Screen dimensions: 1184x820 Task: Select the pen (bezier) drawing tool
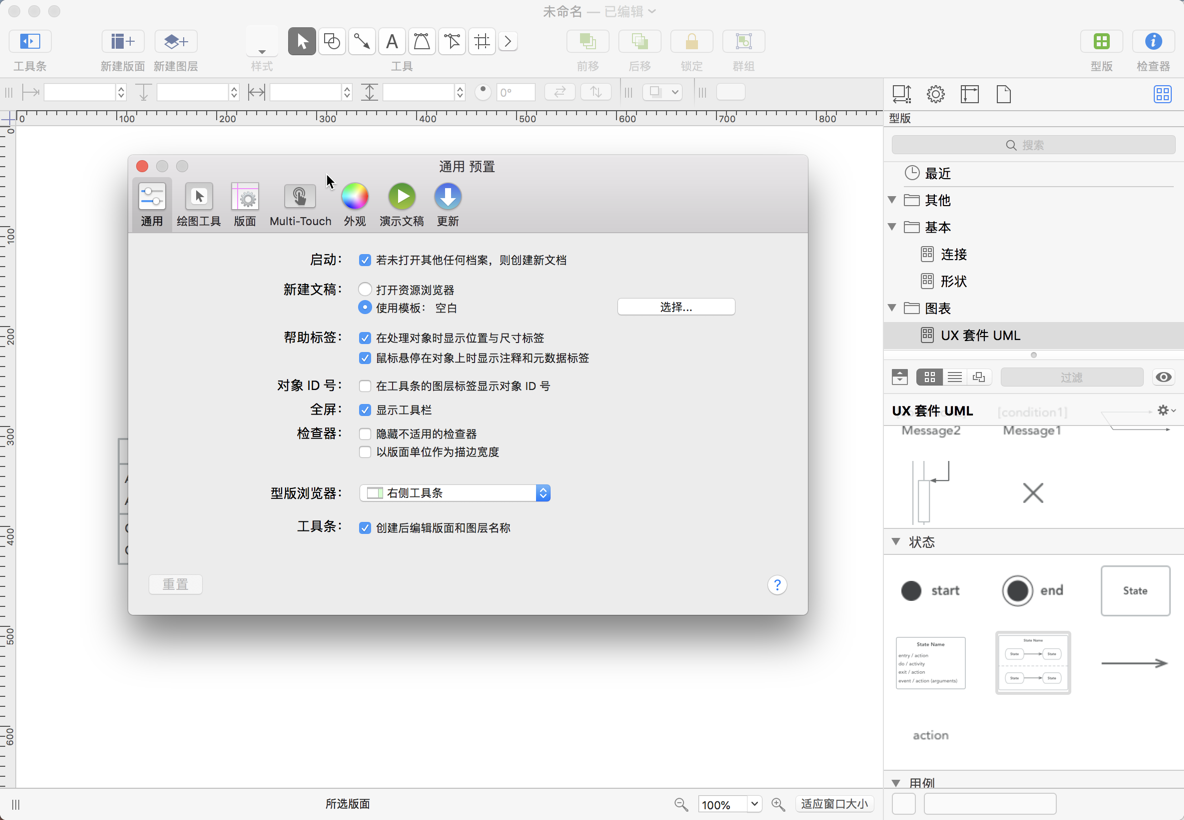[x=422, y=41]
